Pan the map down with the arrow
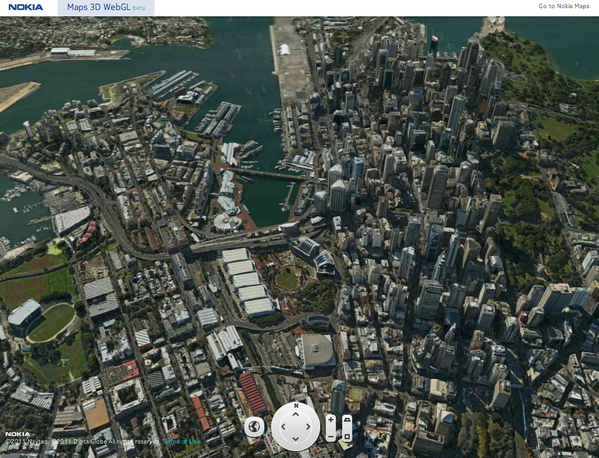The image size is (599, 458). click(296, 439)
